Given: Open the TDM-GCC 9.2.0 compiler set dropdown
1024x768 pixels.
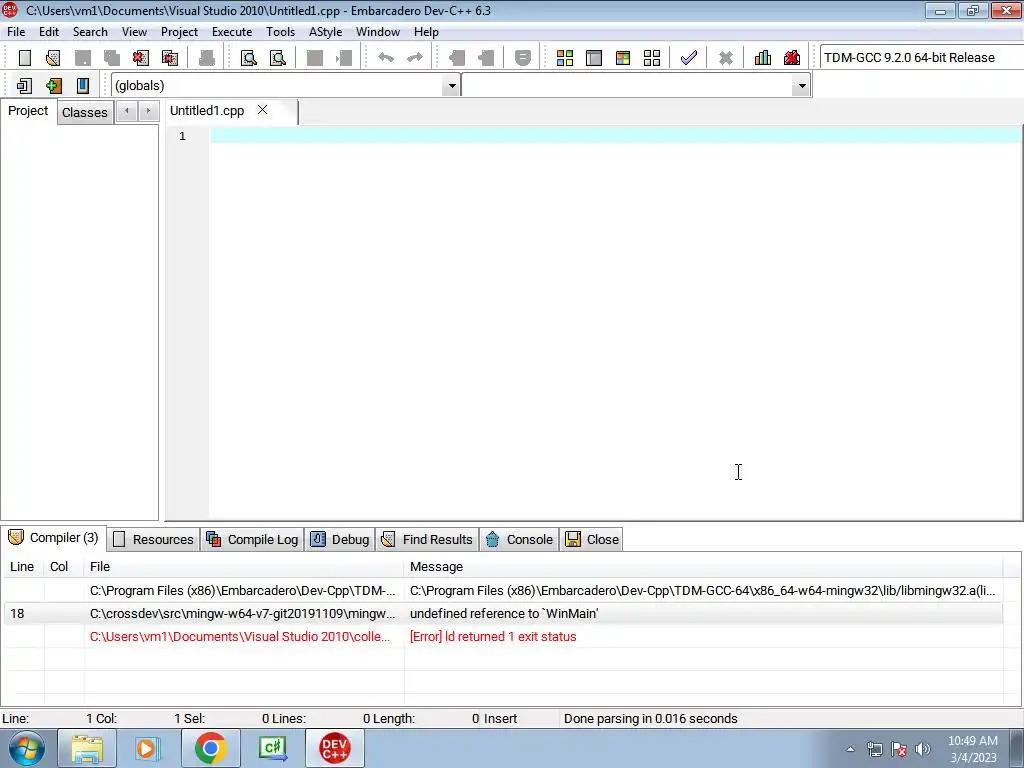Looking at the screenshot, I should pos(921,57).
